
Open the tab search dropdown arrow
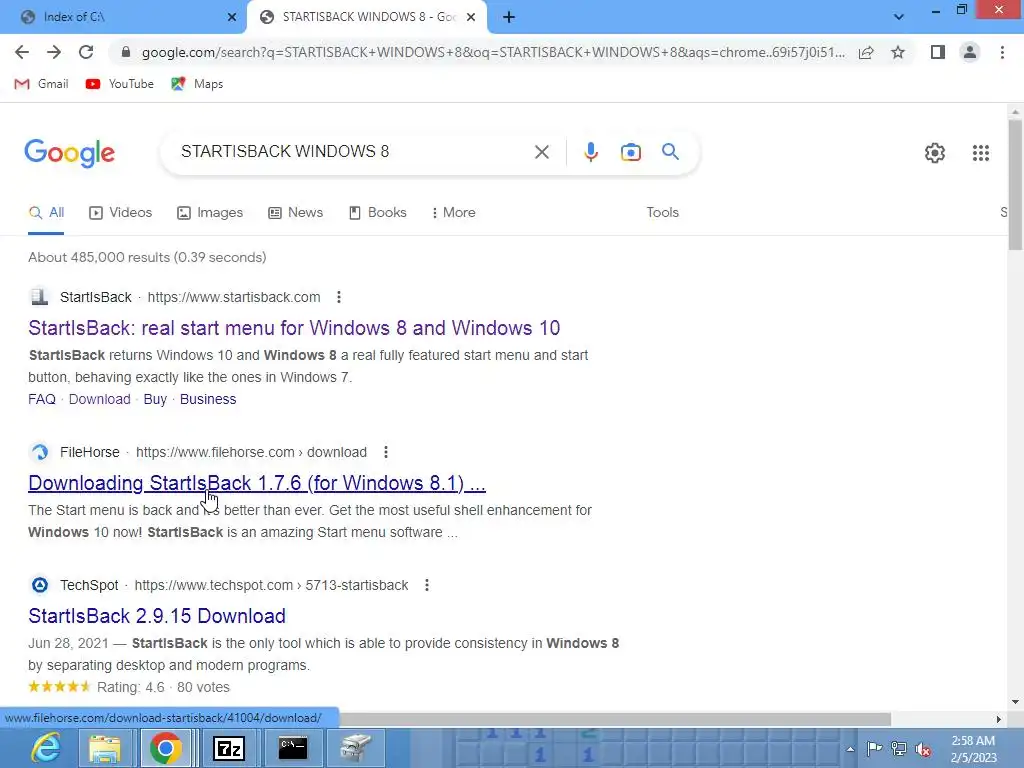(899, 17)
